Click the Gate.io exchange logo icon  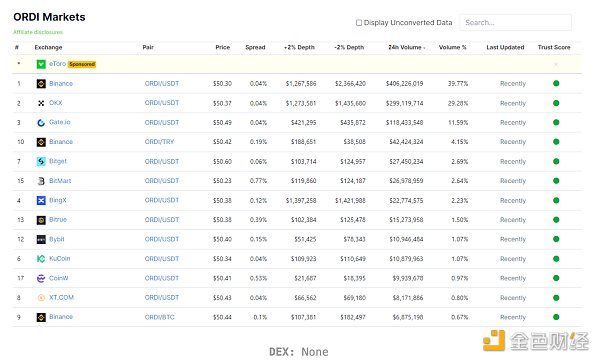pyautogui.click(x=41, y=122)
